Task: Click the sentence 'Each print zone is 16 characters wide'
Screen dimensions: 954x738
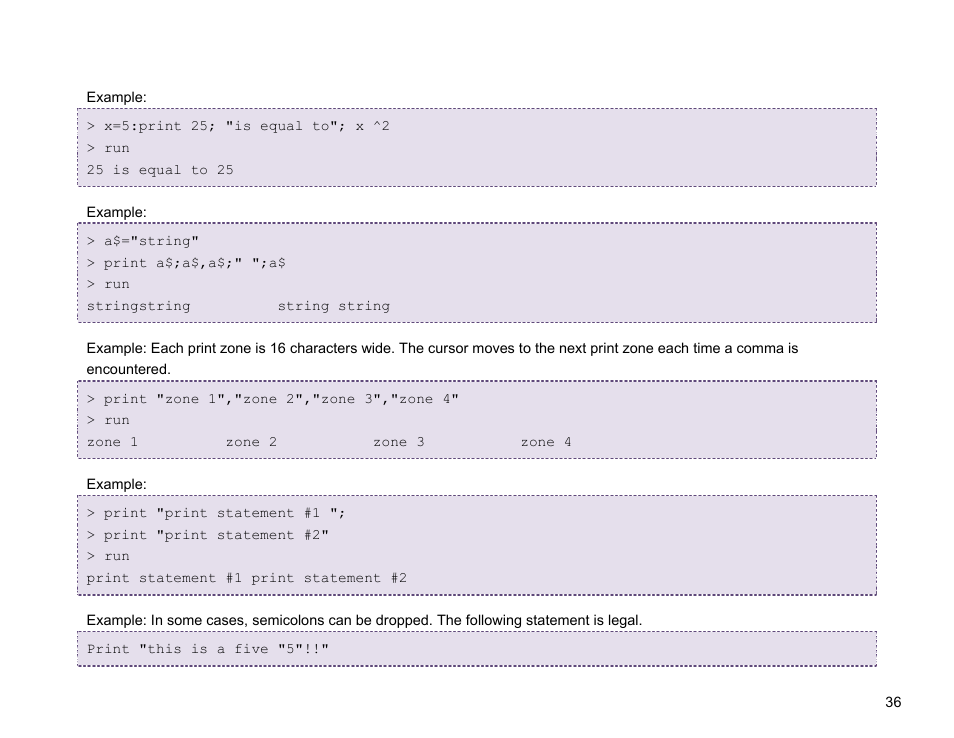Action: pyautogui.click(x=272, y=349)
